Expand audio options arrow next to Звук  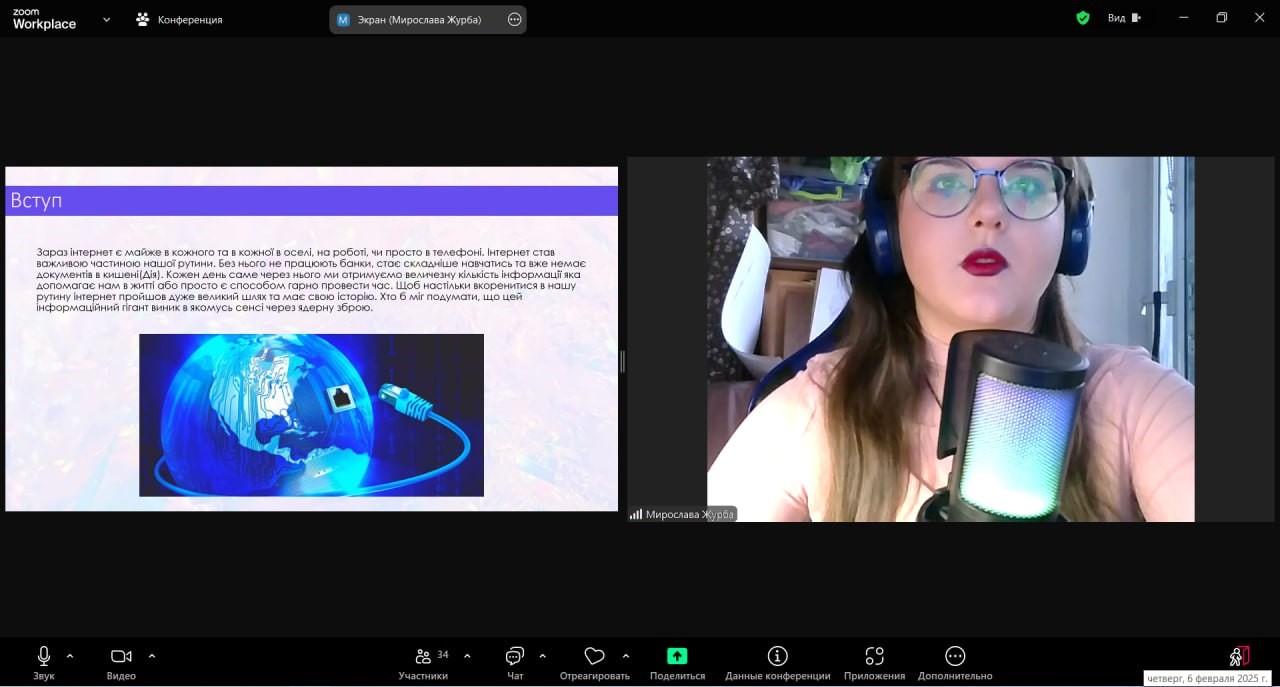click(70, 656)
